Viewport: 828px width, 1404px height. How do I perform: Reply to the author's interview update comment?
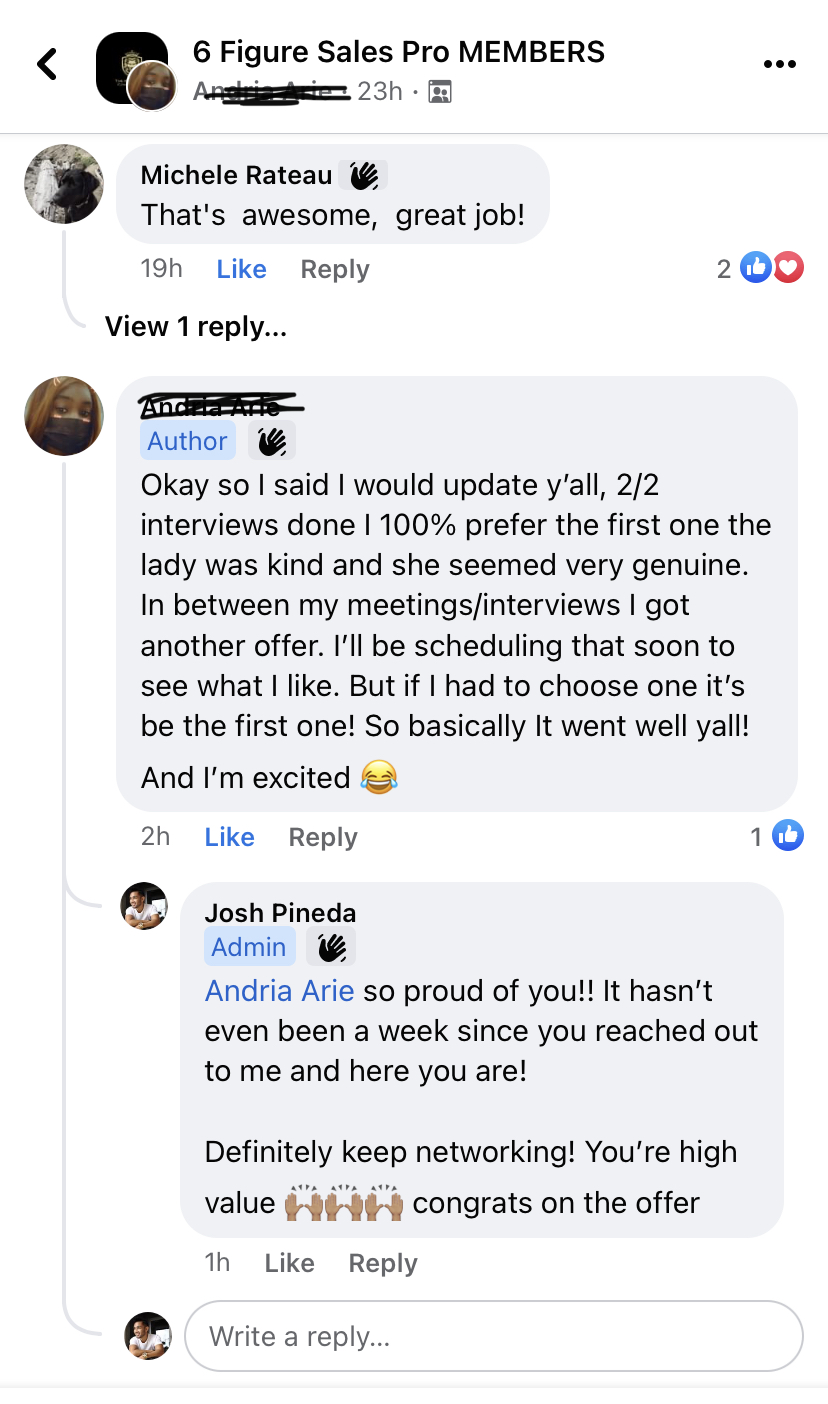pyautogui.click(x=322, y=837)
